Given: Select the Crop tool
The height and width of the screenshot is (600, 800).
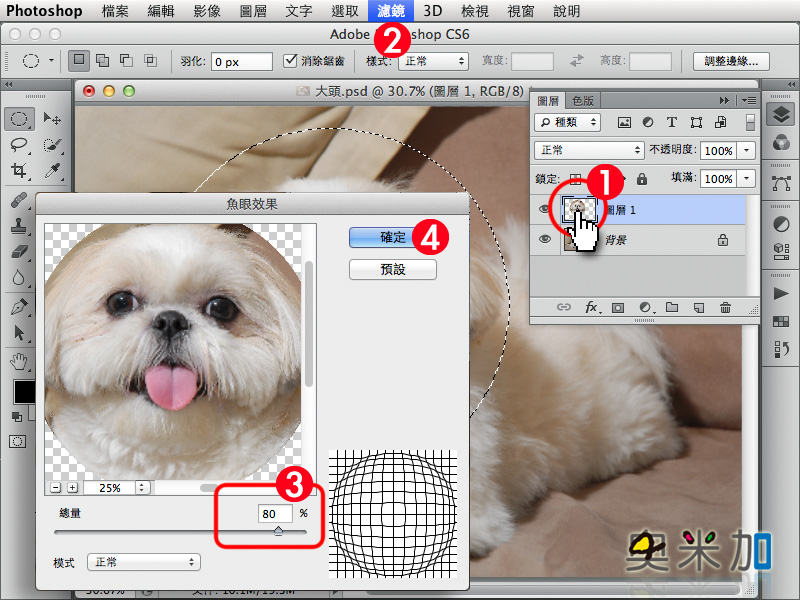Looking at the screenshot, I should [x=19, y=170].
